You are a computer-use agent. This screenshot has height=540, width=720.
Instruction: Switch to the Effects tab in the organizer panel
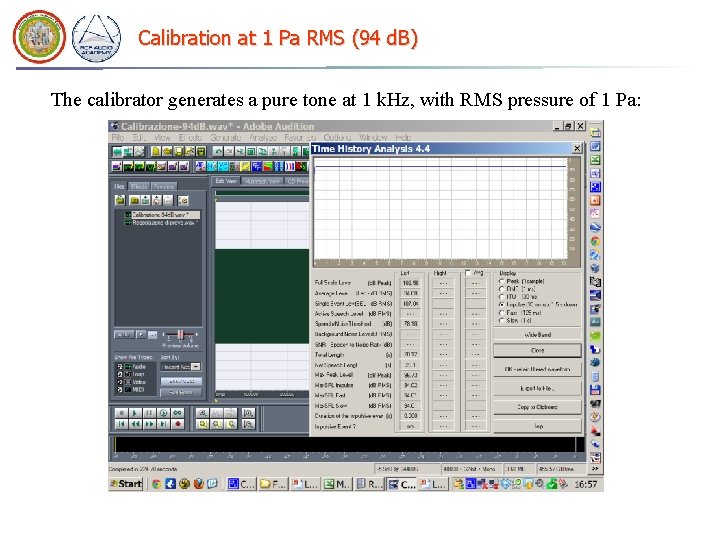[x=139, y=186]
